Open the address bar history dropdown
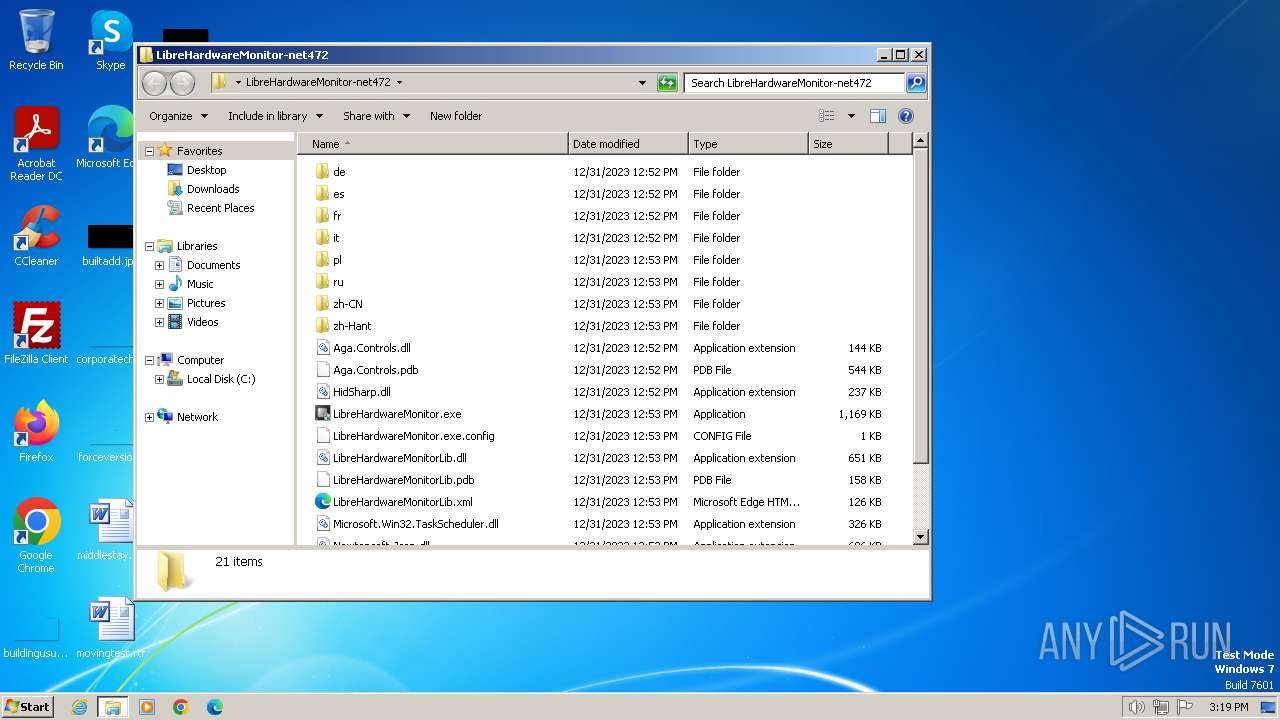The height and width of the screenshot is (720, 1280). (x=642, y=83)
